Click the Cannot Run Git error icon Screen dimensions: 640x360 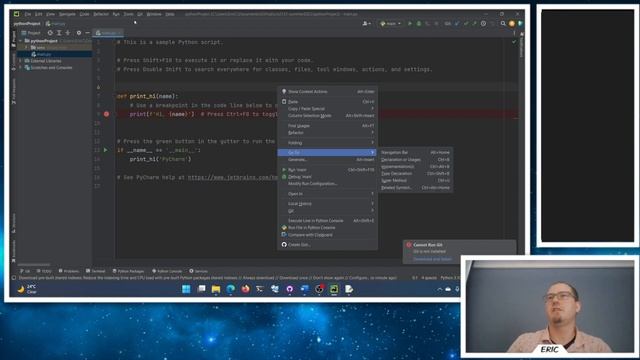click(x=409, y=244)
